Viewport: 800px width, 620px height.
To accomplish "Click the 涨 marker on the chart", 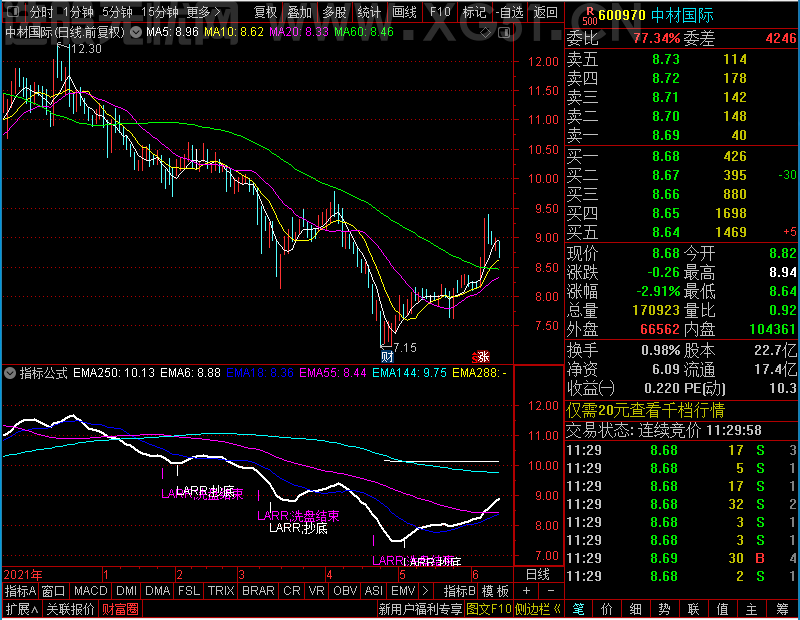I will (481, 356).
